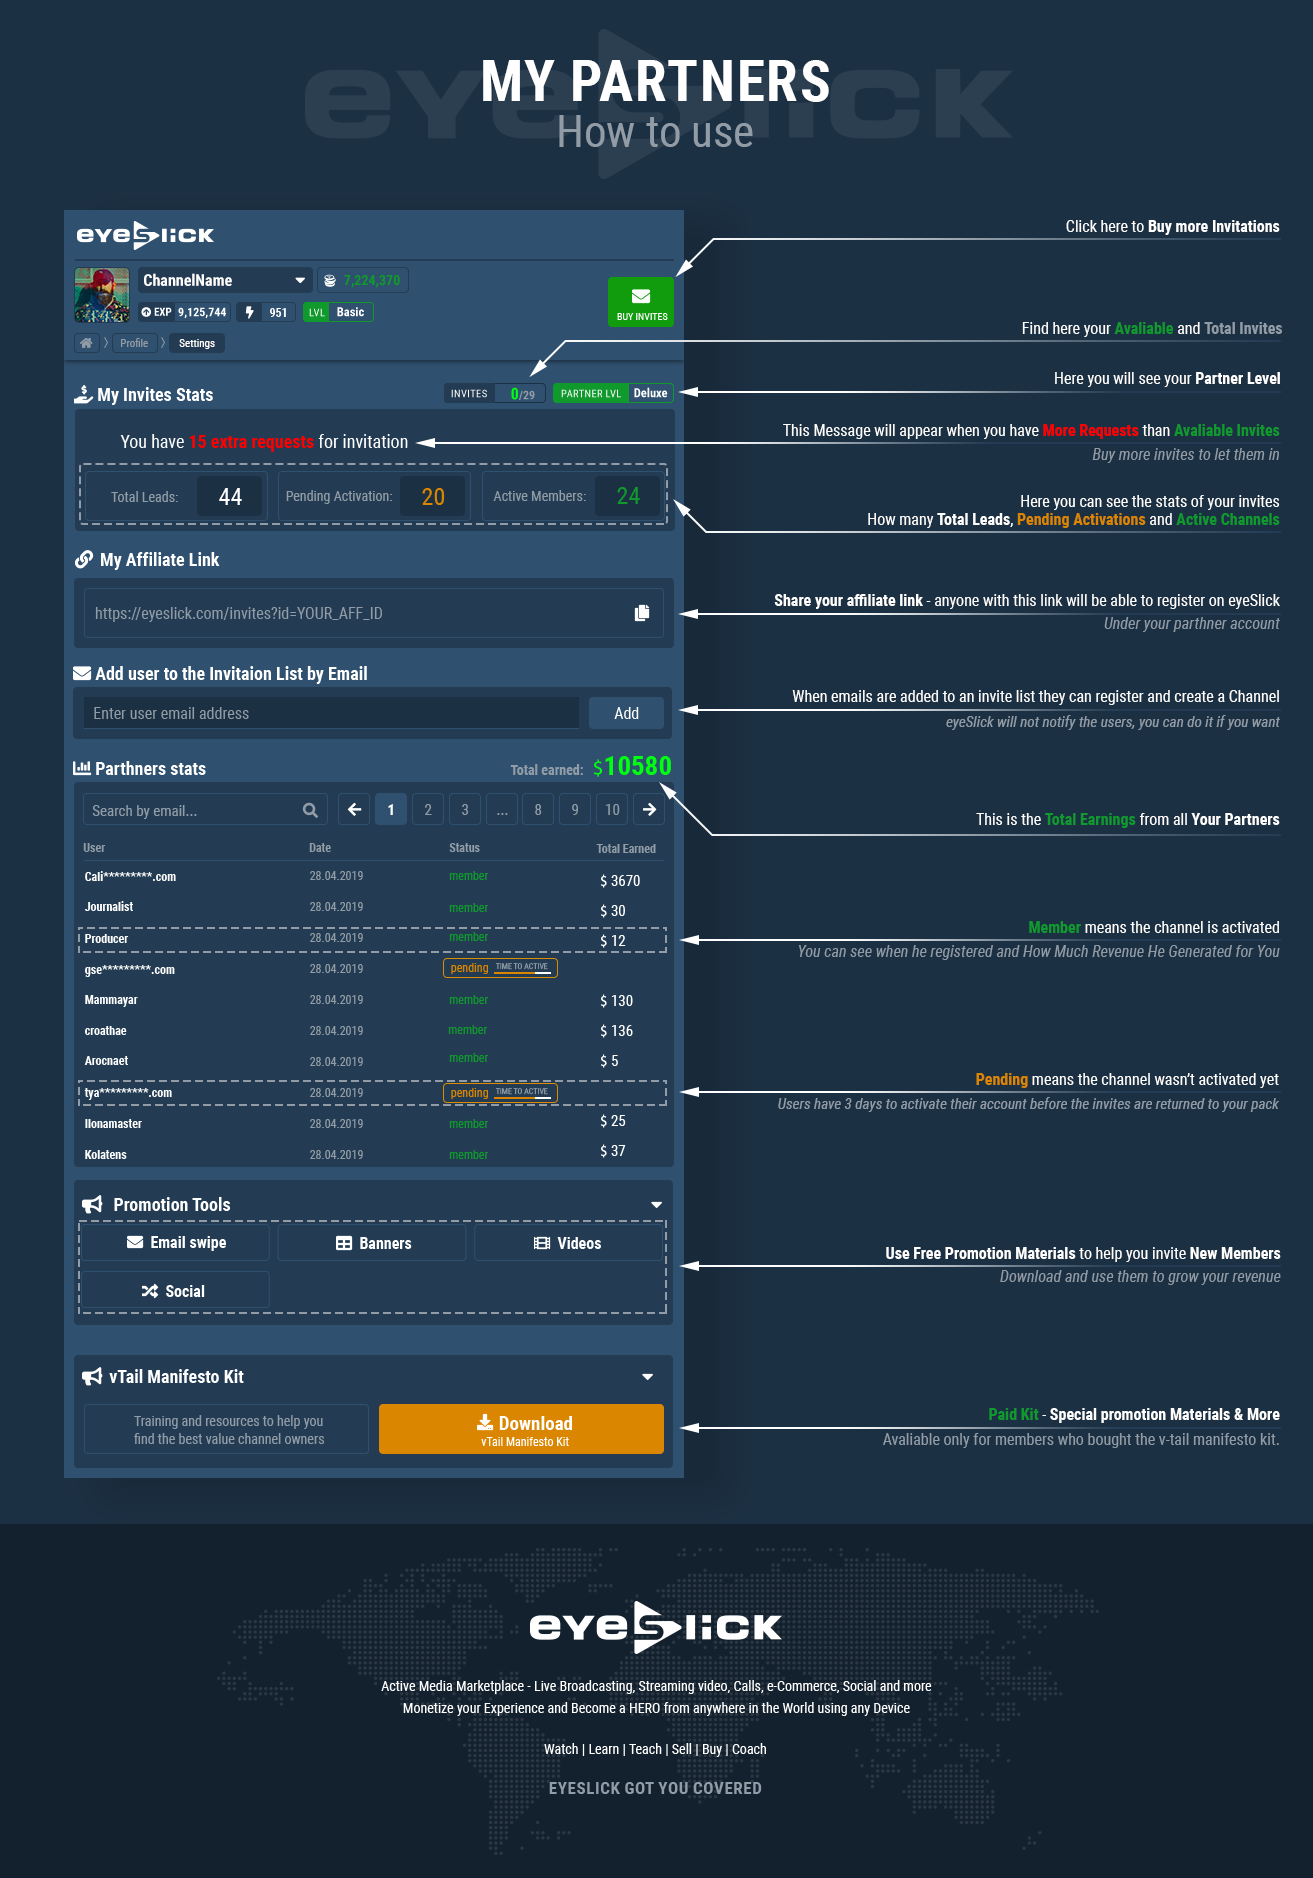1313x1878 pixels.
Task: Click the coins balance 7,224,370 badge
Action: click(362, 280)
